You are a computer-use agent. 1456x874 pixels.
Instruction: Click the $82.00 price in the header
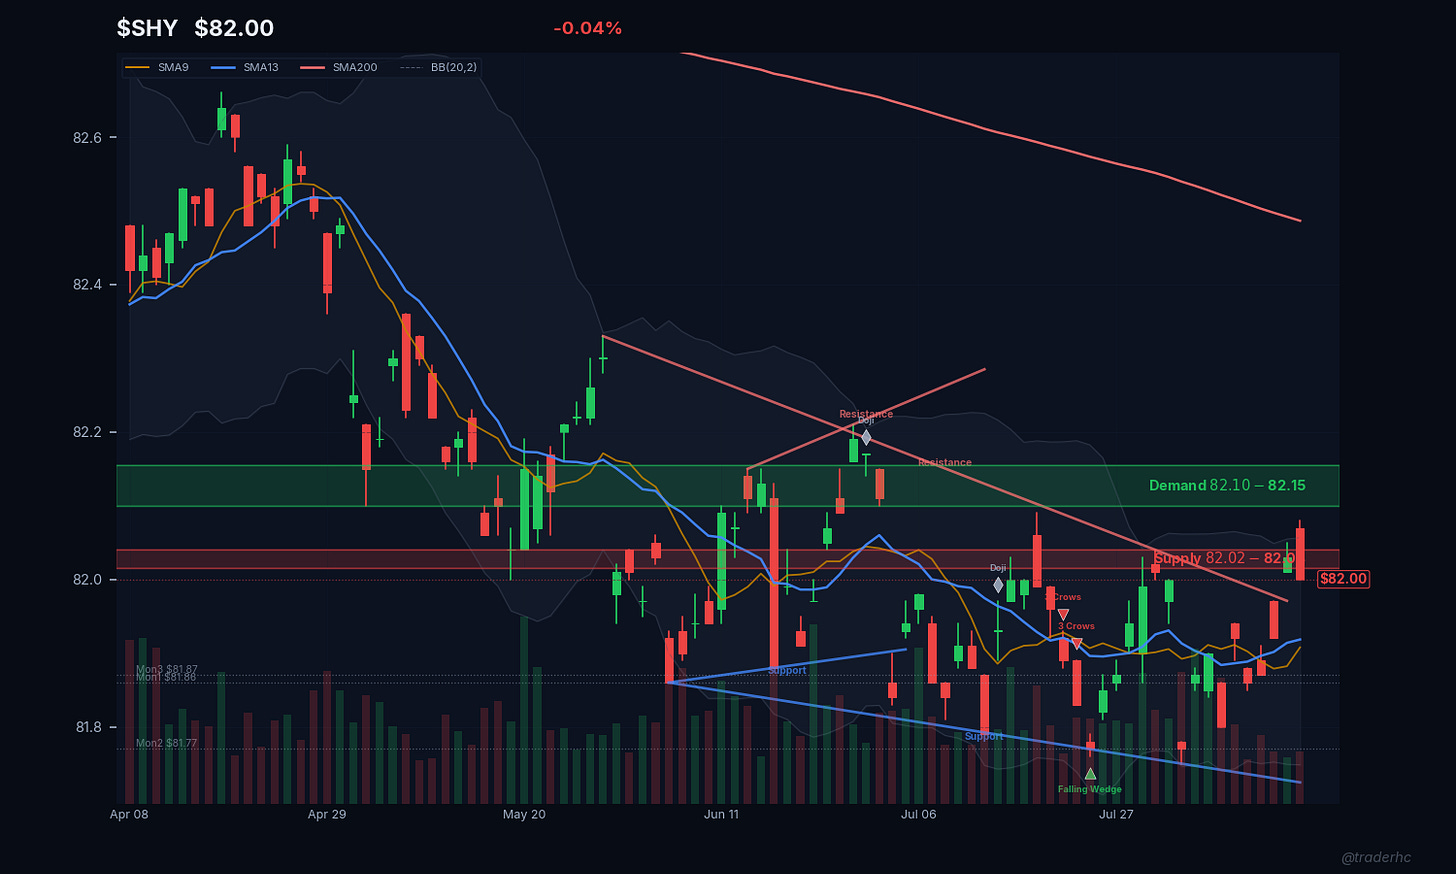234,28
